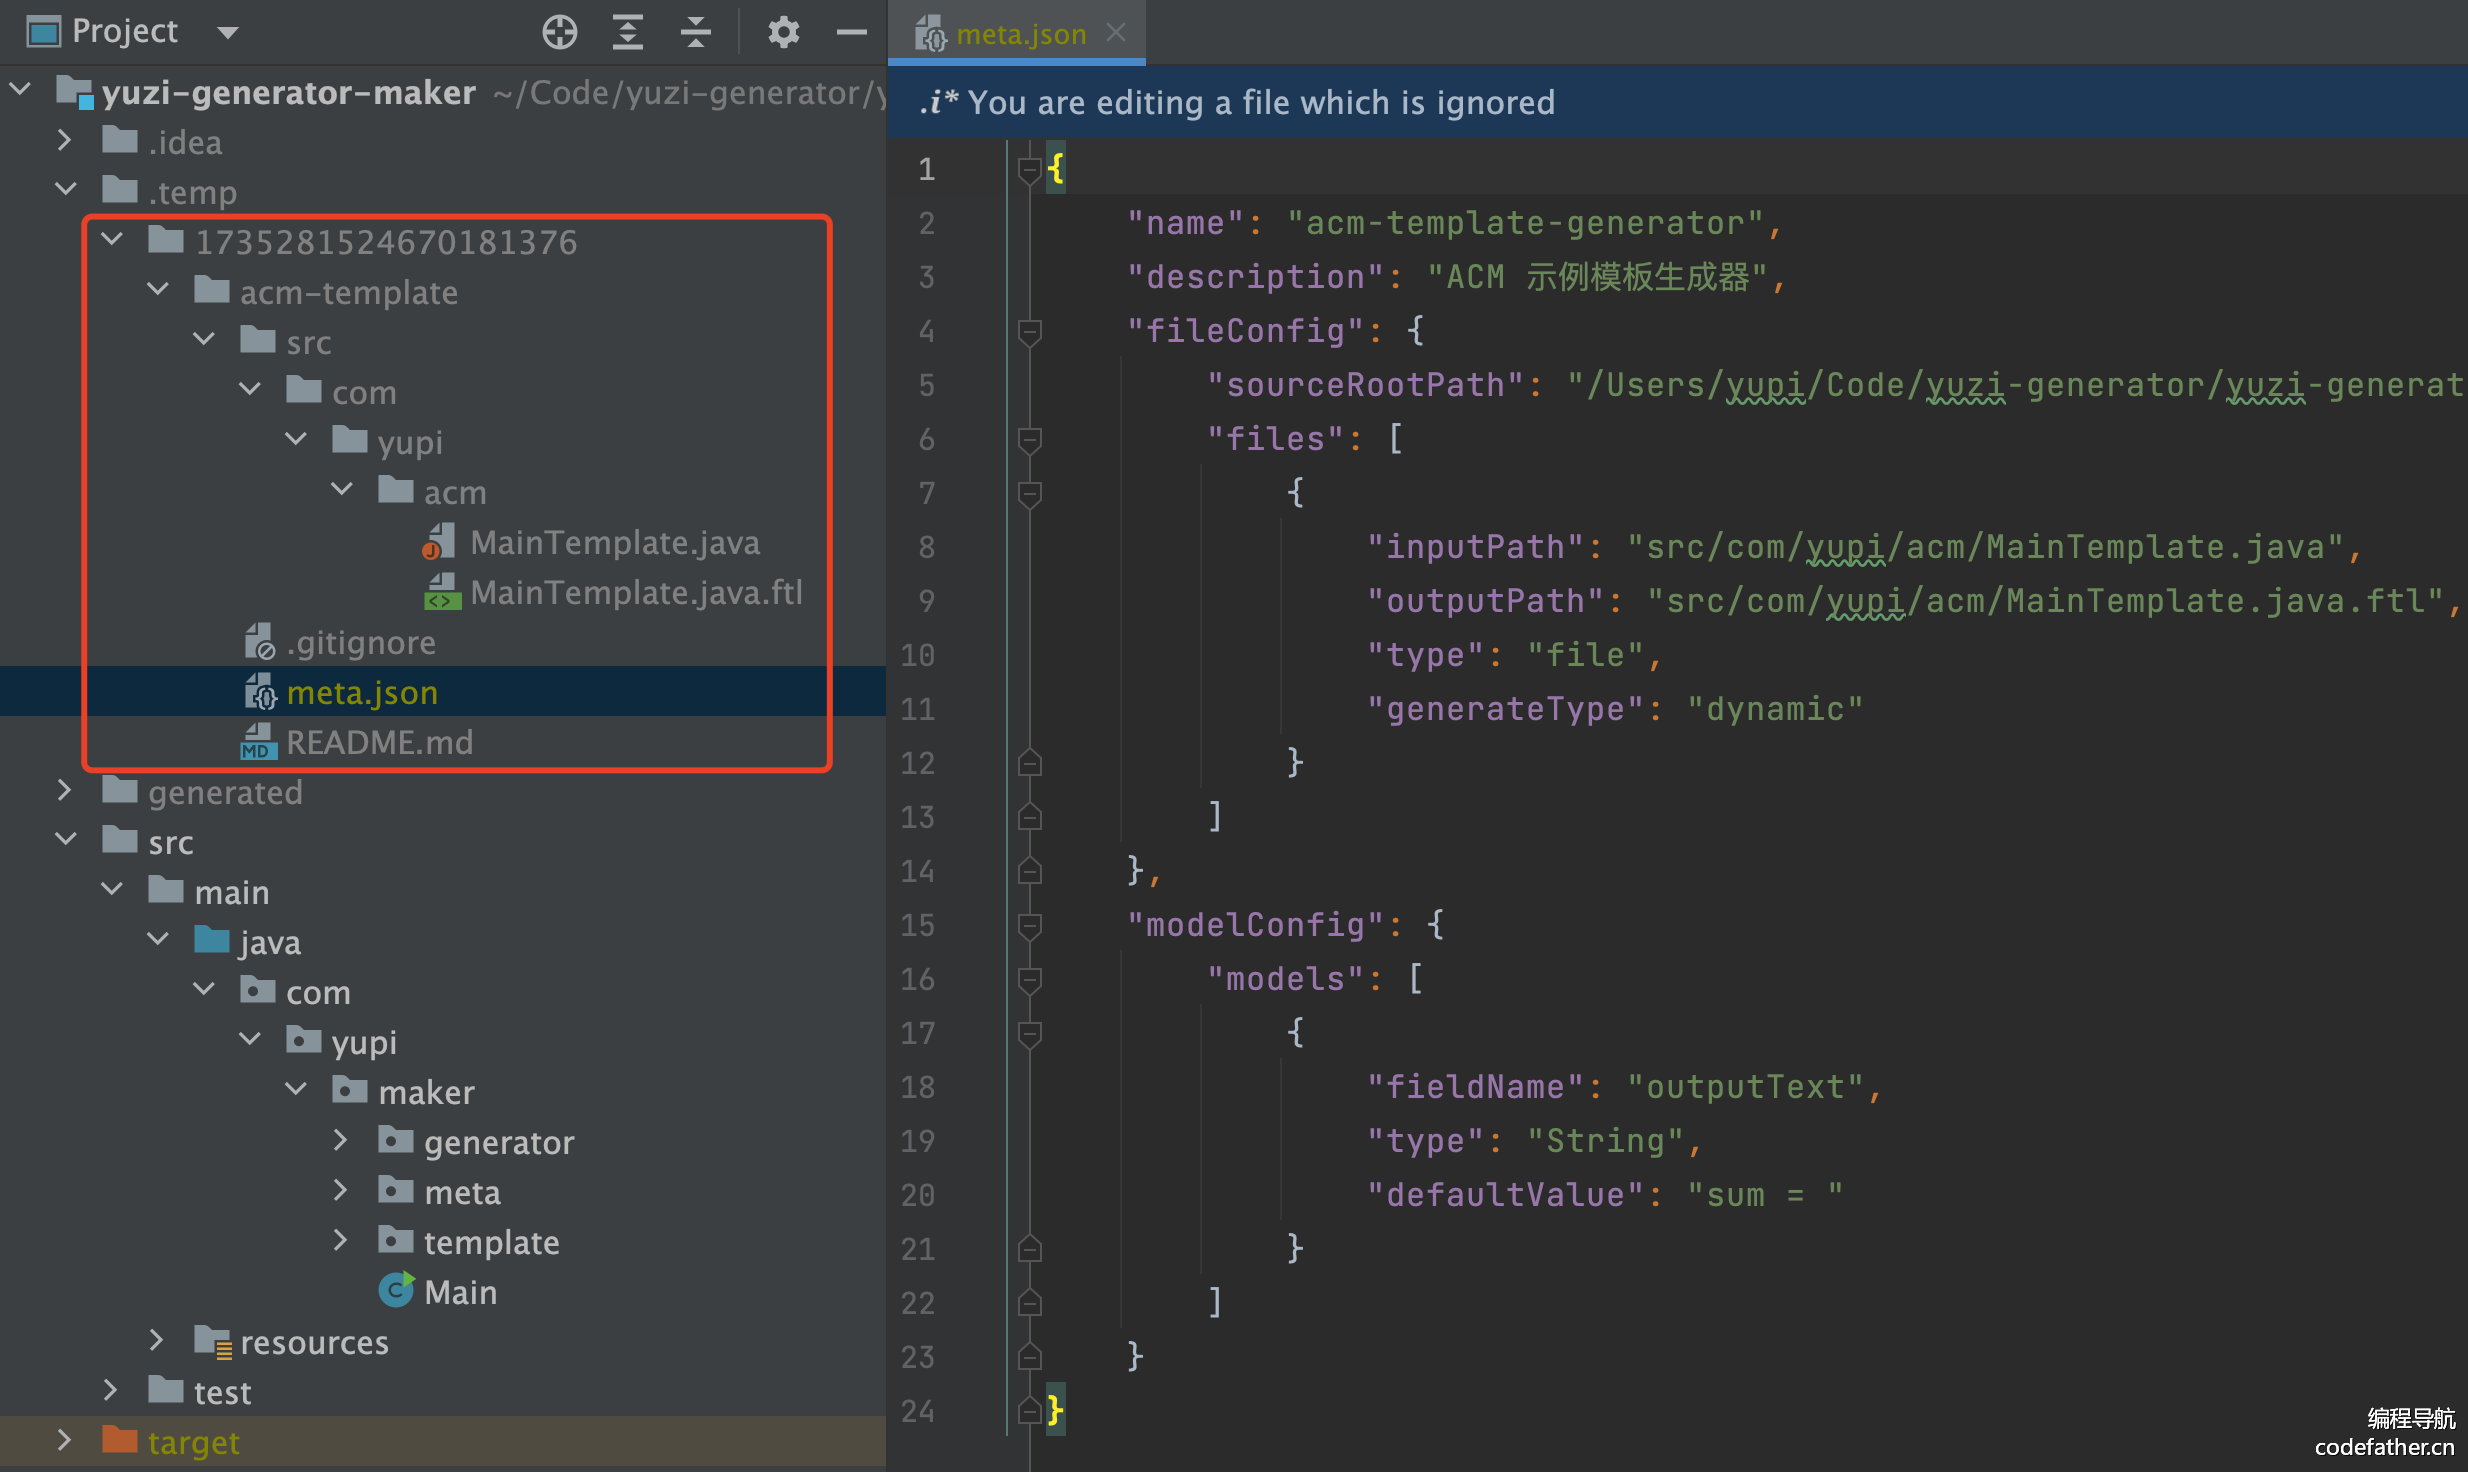
Task: Open the Main class file
Action: click(x=459, y=1292)
